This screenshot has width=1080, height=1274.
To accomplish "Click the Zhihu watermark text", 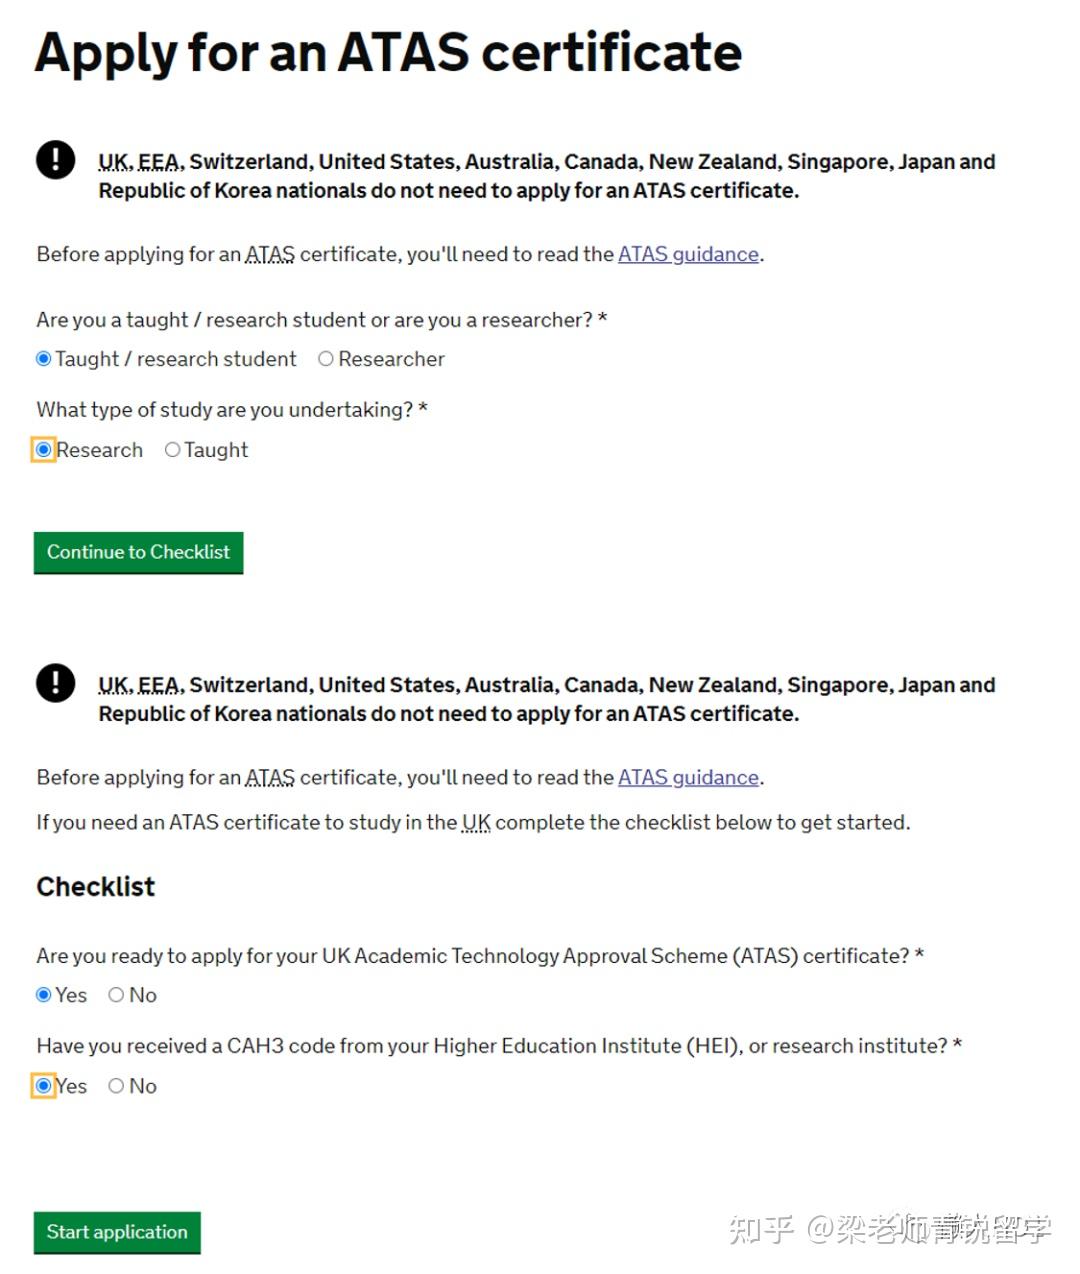I will [x=890, y=1228].
